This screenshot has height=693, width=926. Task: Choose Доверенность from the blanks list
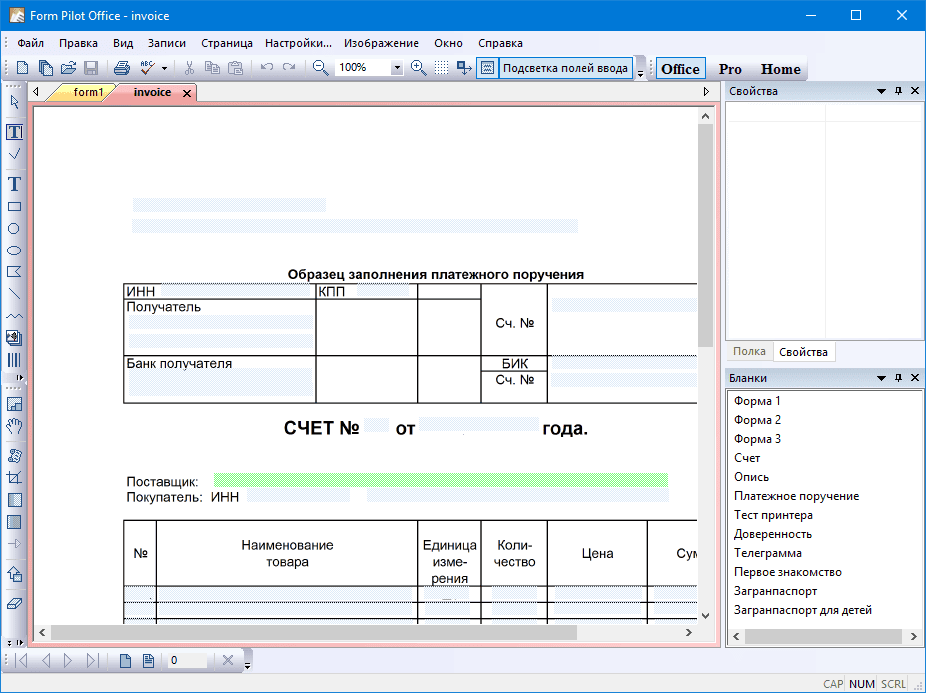point(772,534)
